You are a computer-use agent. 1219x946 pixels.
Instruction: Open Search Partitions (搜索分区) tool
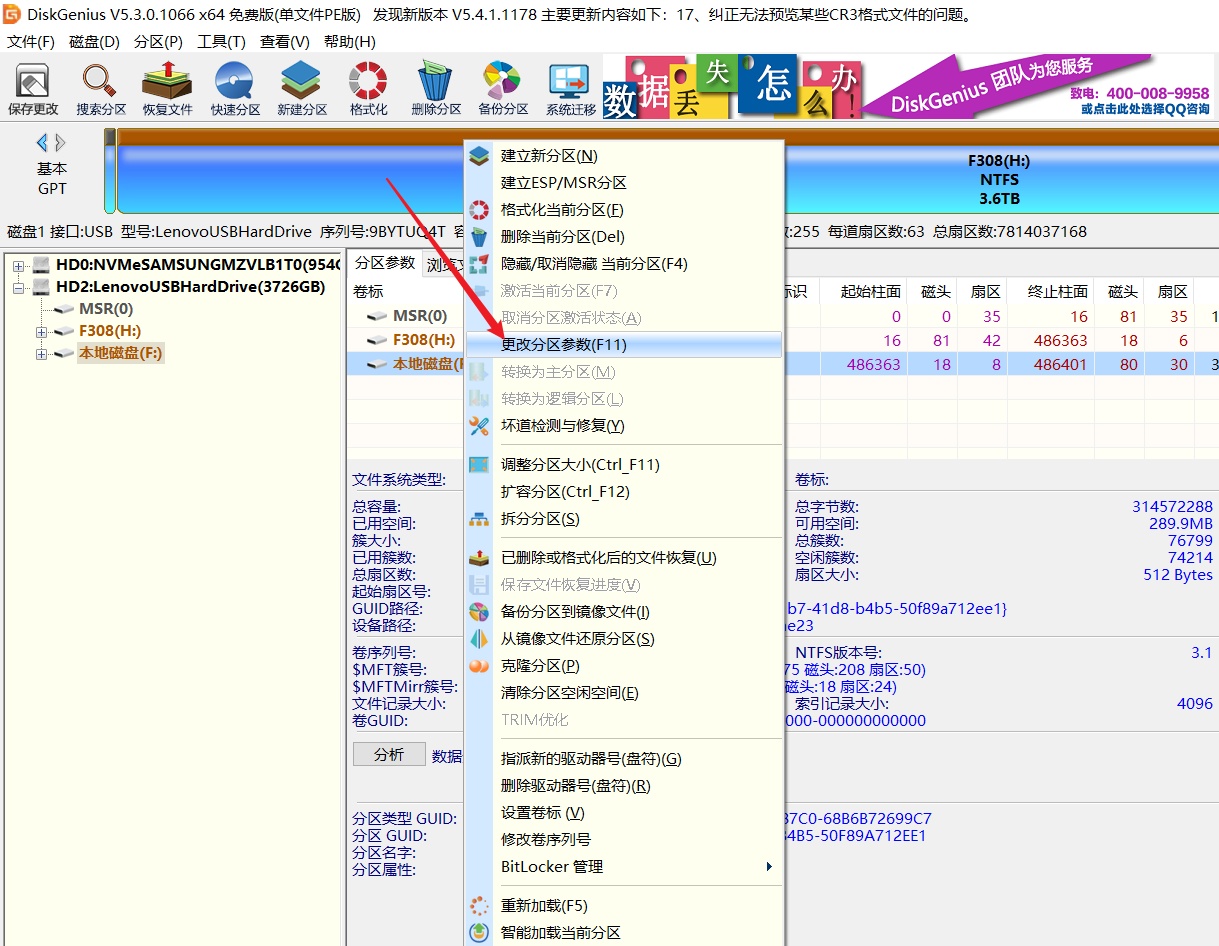(x=101, y=88)
